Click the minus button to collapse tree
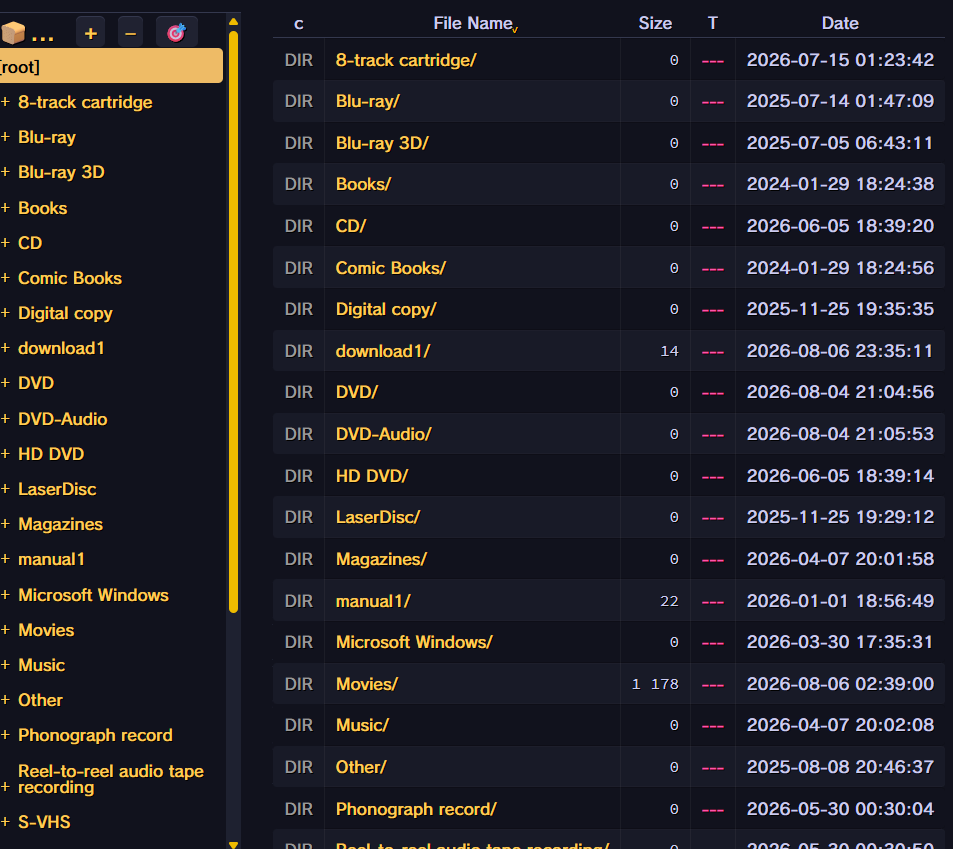This screenshot has height=849, width=953. coord(130,33)
